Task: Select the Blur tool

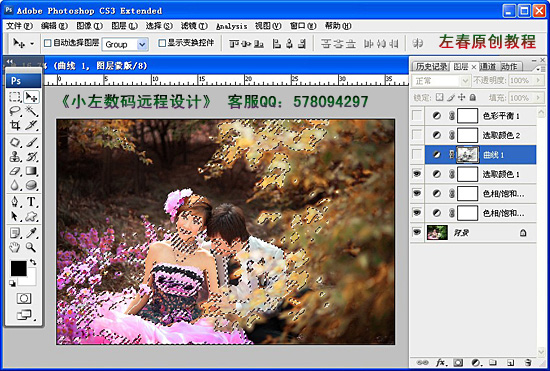Action: pos(15,185)
